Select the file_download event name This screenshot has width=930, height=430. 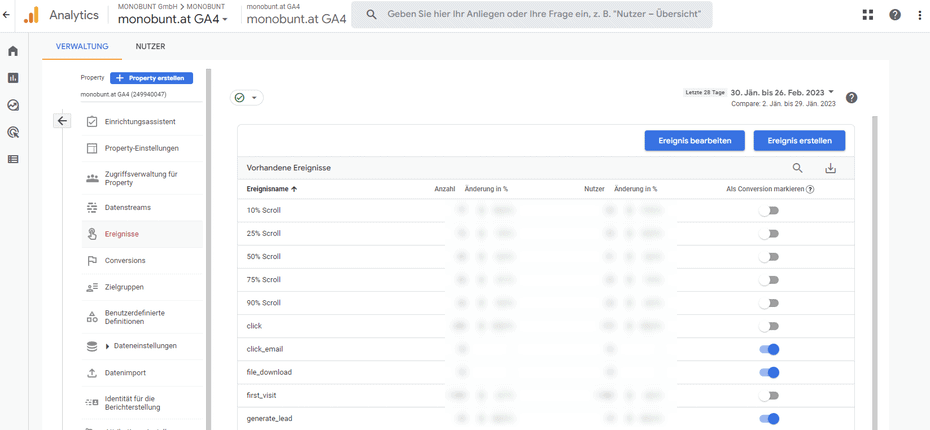pos(269,372)
